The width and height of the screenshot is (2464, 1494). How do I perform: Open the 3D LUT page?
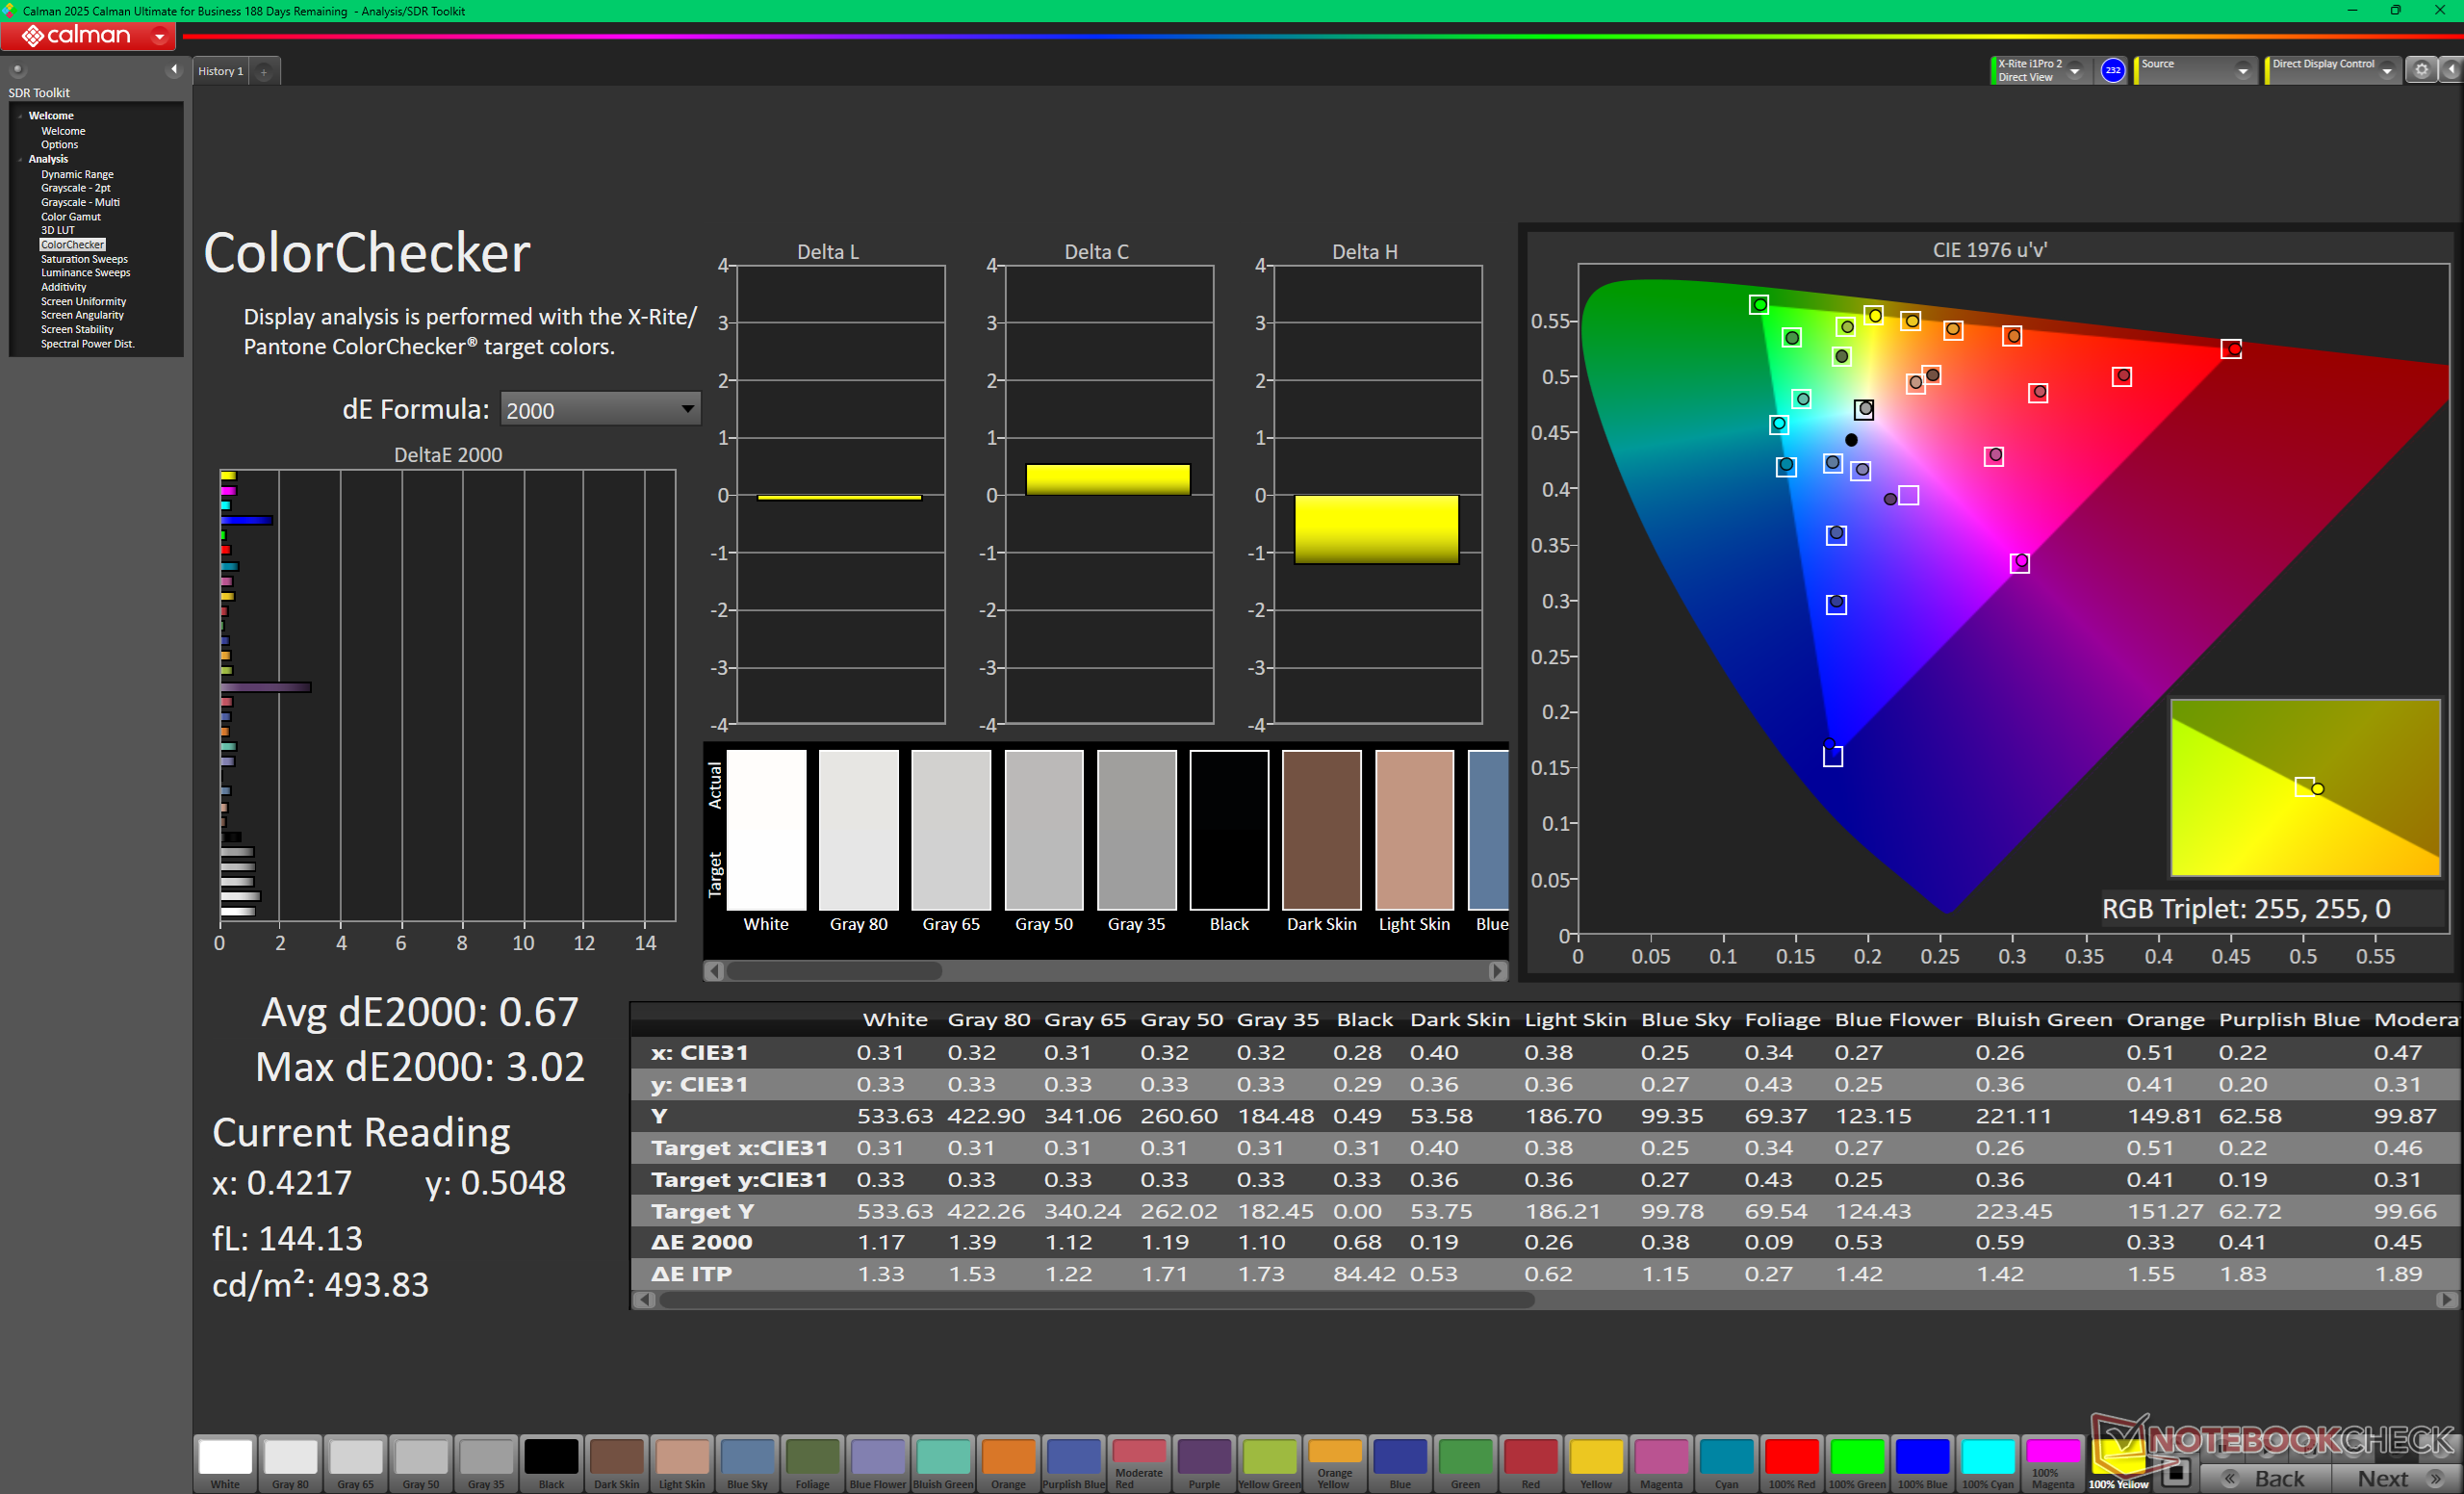57,230
